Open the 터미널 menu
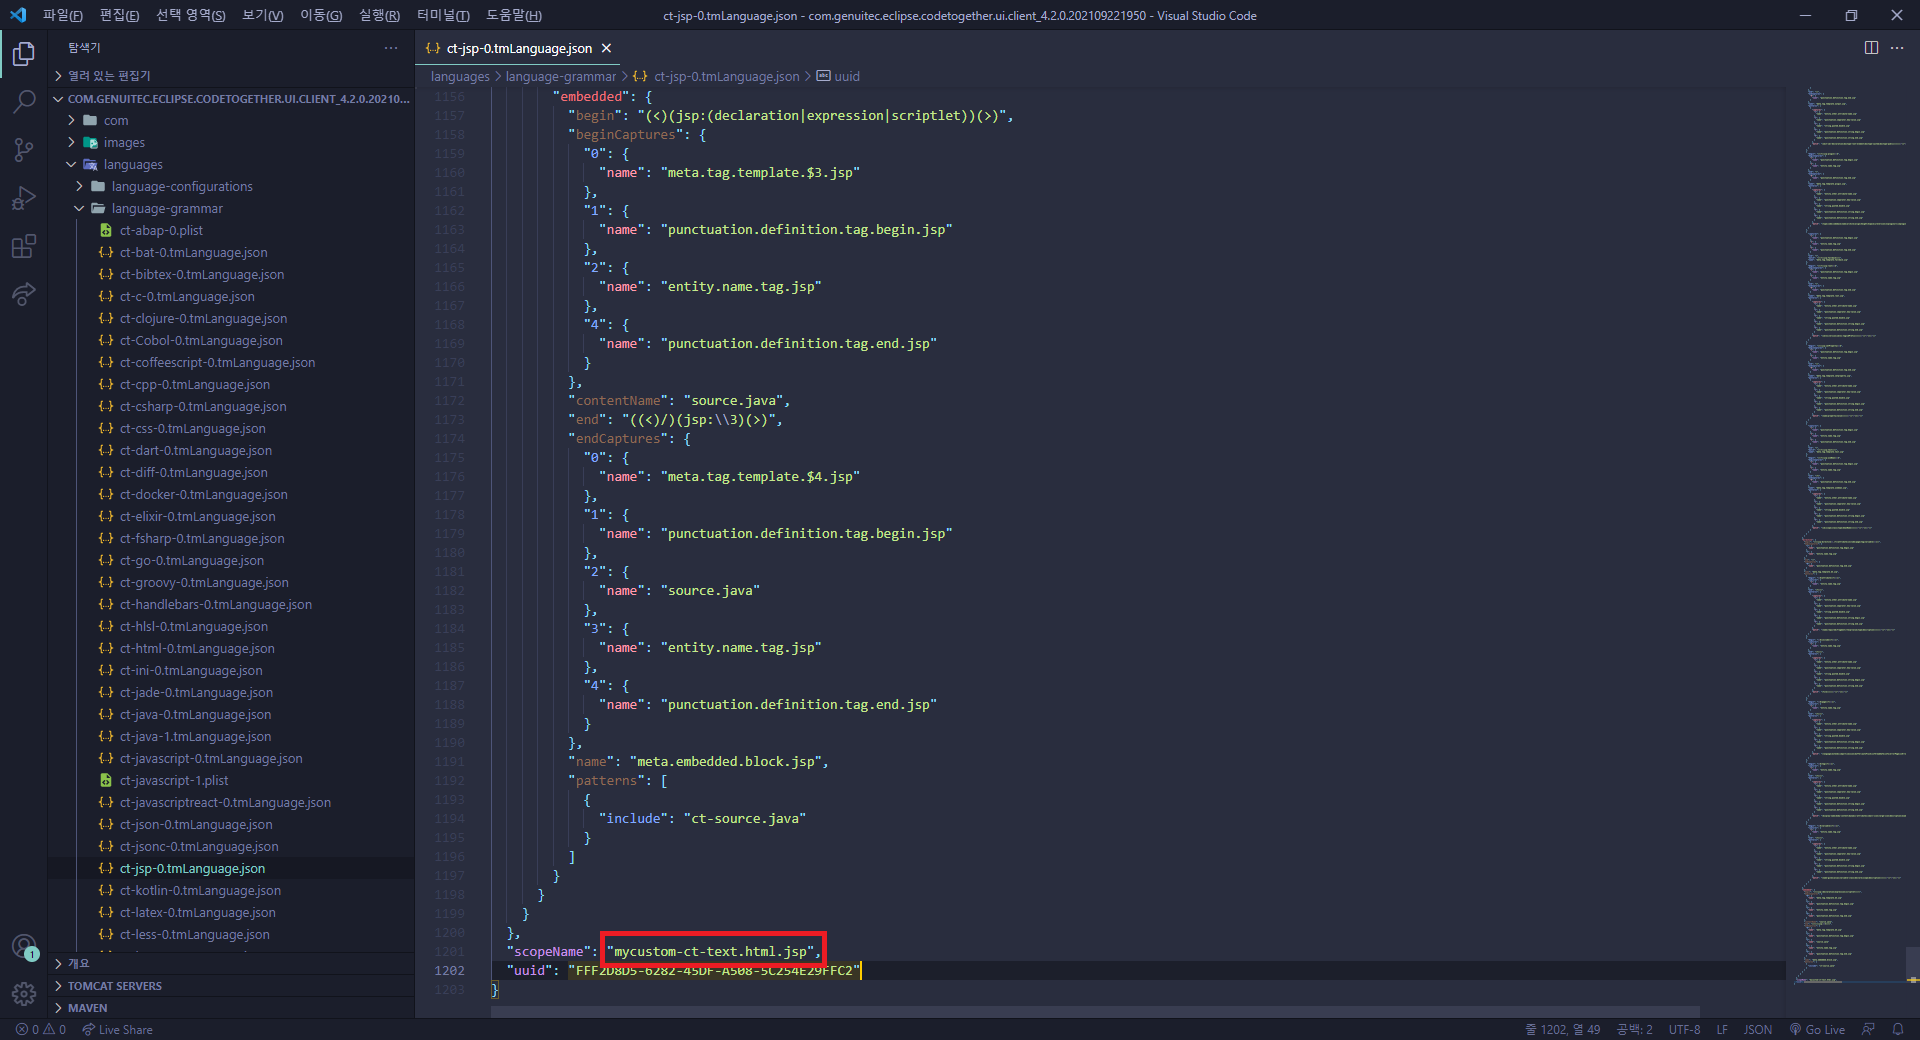The image size is (1920, 1040). click(x=443, y=15)
